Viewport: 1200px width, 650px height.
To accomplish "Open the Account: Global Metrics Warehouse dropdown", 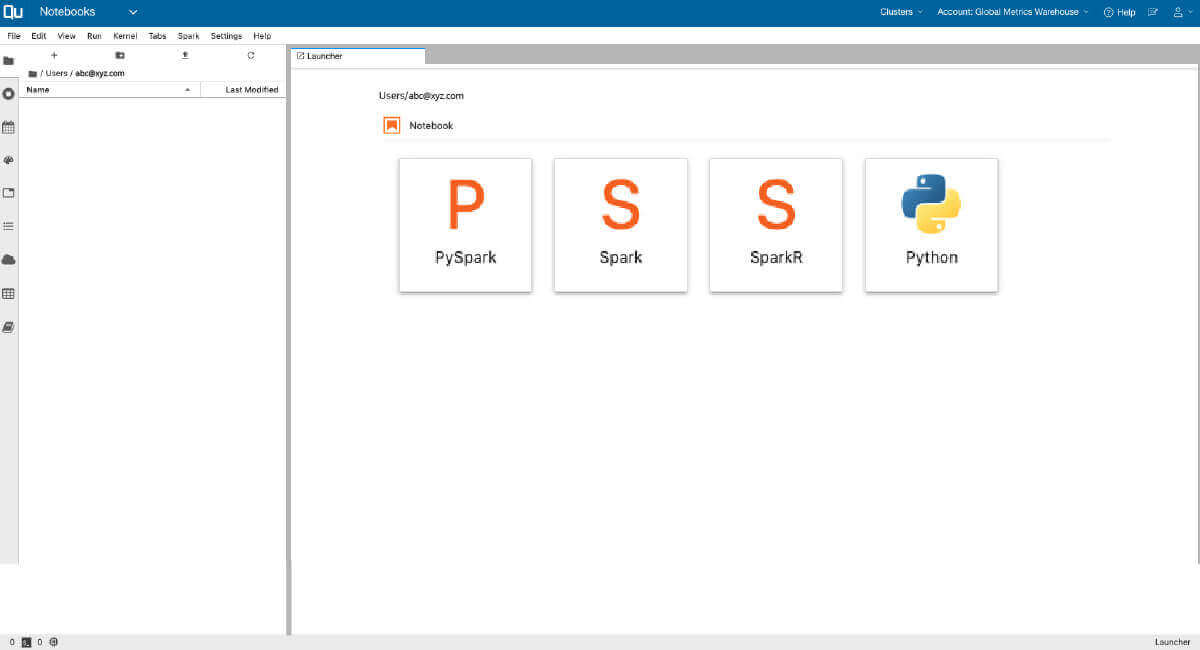I will [x=1012, y=12].
